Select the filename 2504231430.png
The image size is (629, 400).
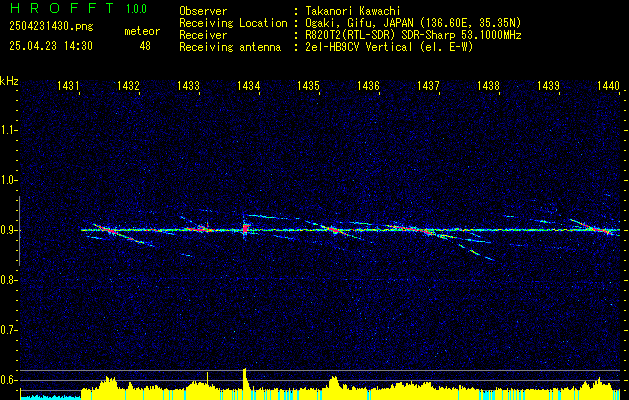[51, 26]
